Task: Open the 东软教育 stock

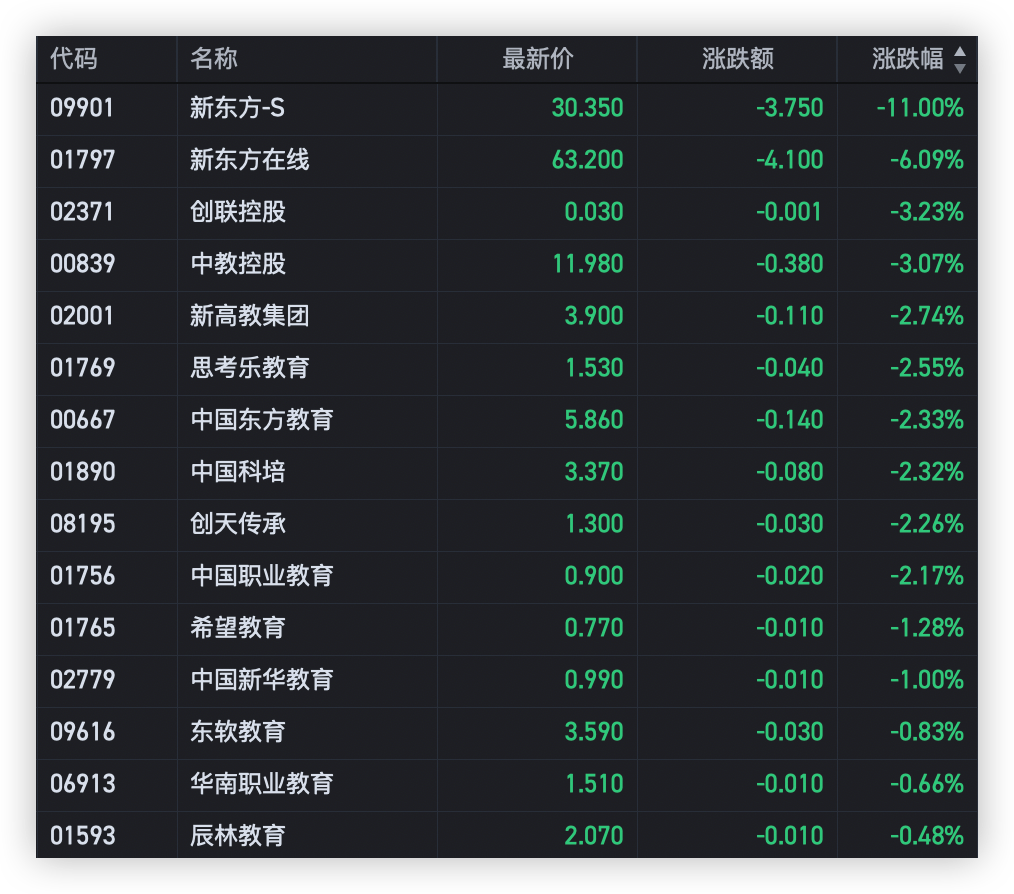Action: click(238, 732)
